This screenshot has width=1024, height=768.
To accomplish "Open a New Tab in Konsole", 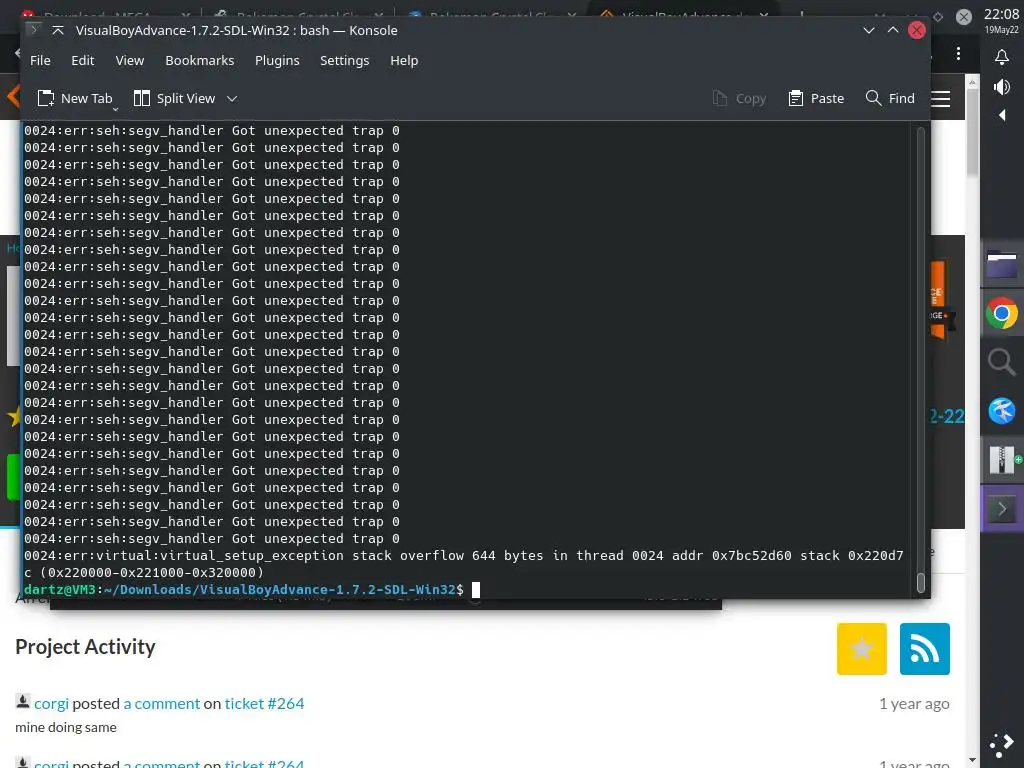I will 75,98.
